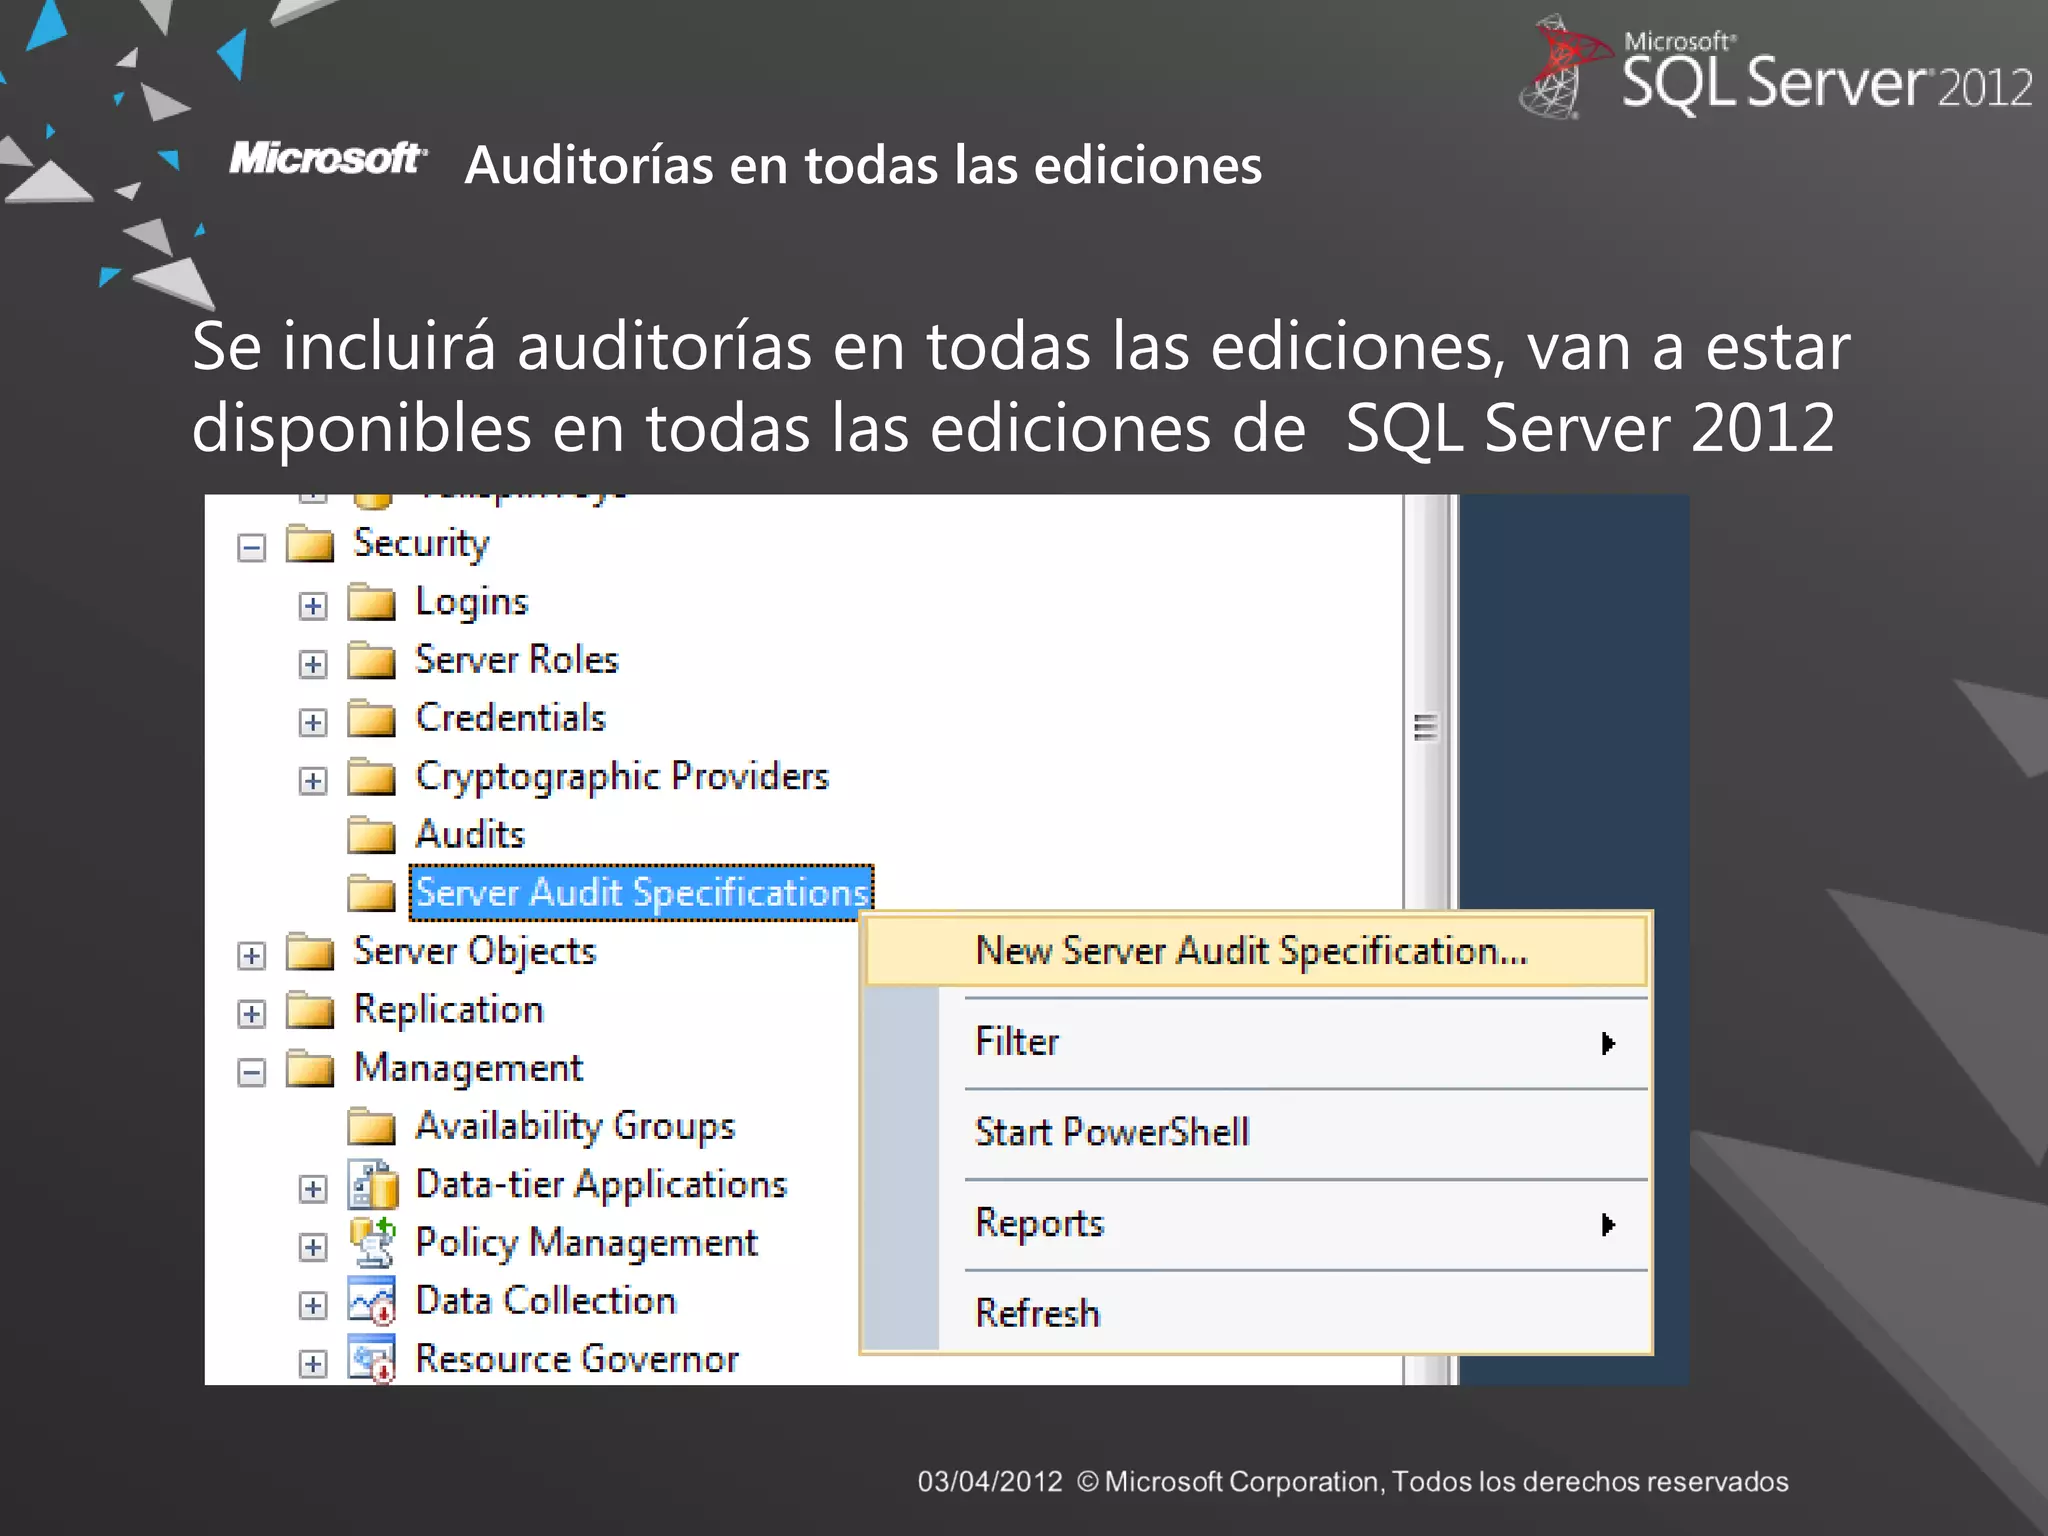Click the Audits folder icon

pos(372,835)
